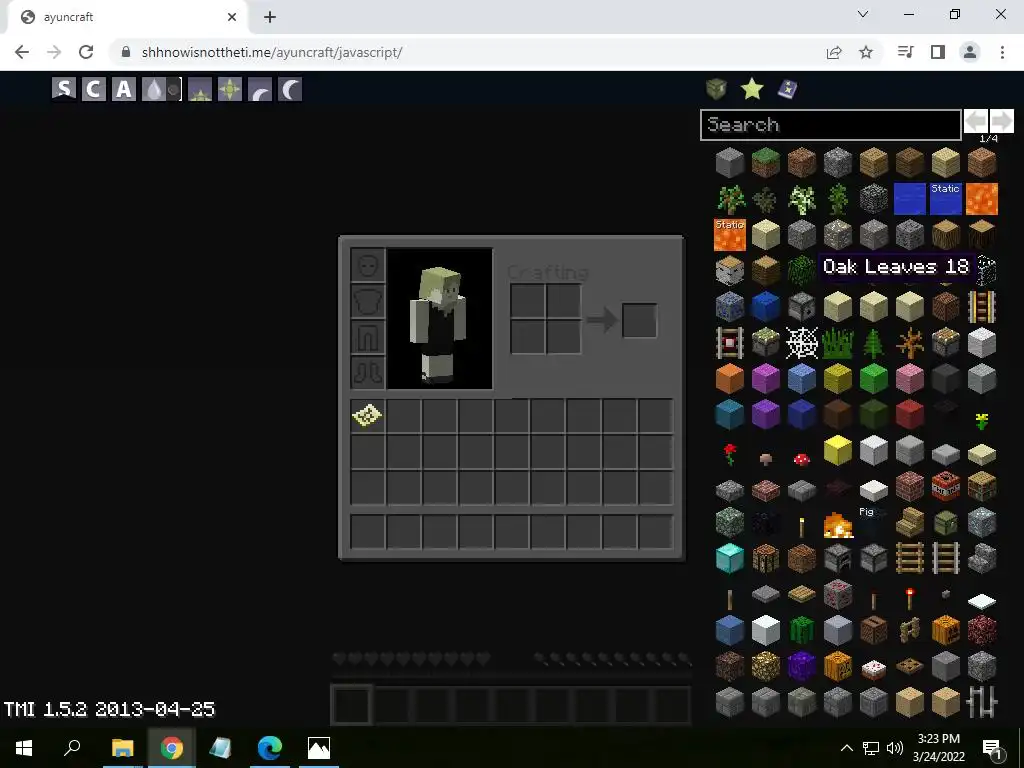Switch to Creative mode with C button
The image size is (1024, 768).
pyautogui.click(x=93, y=89)
